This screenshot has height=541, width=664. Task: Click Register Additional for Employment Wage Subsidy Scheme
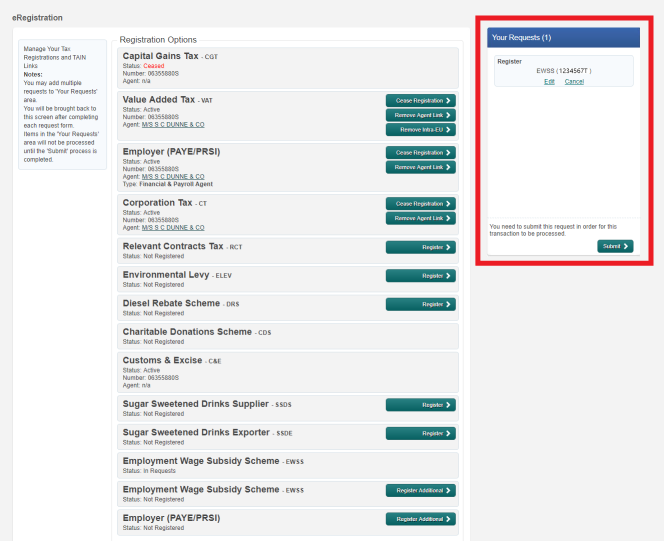420,491
